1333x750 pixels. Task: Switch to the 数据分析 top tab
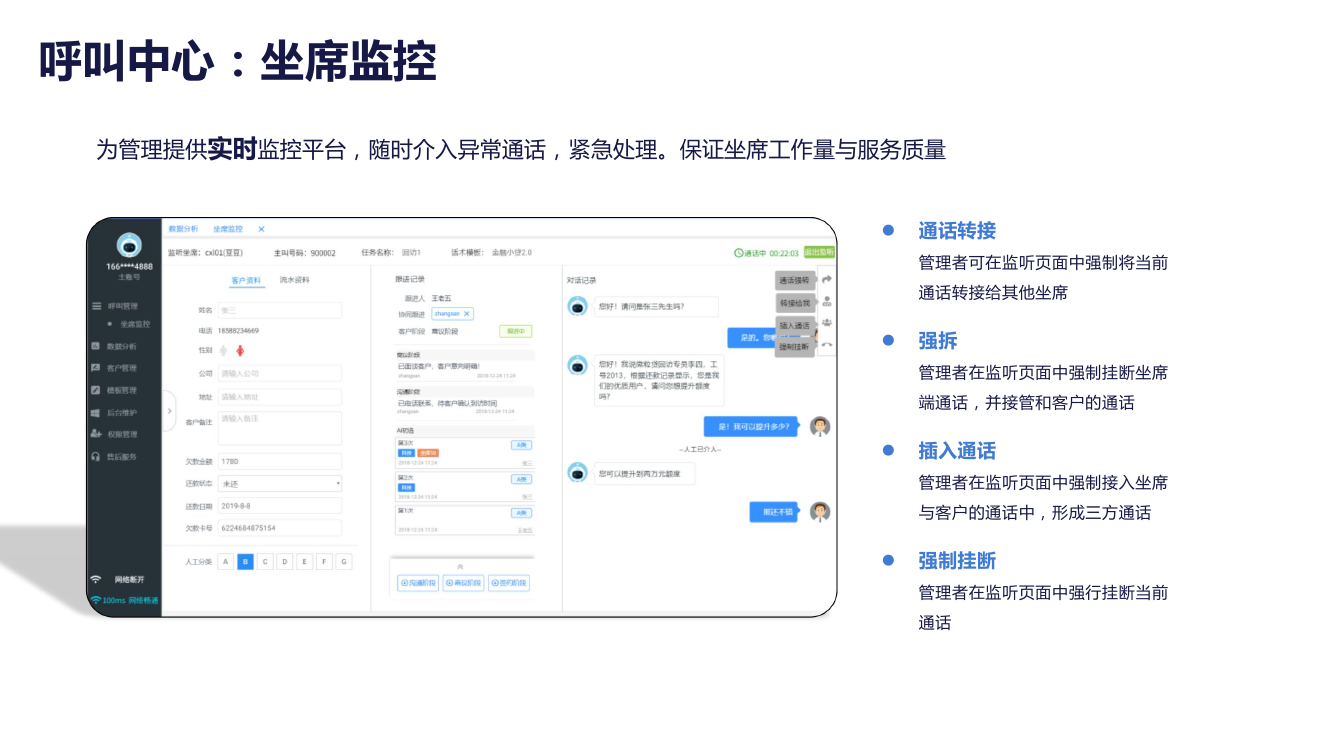(x=183, y=229)
